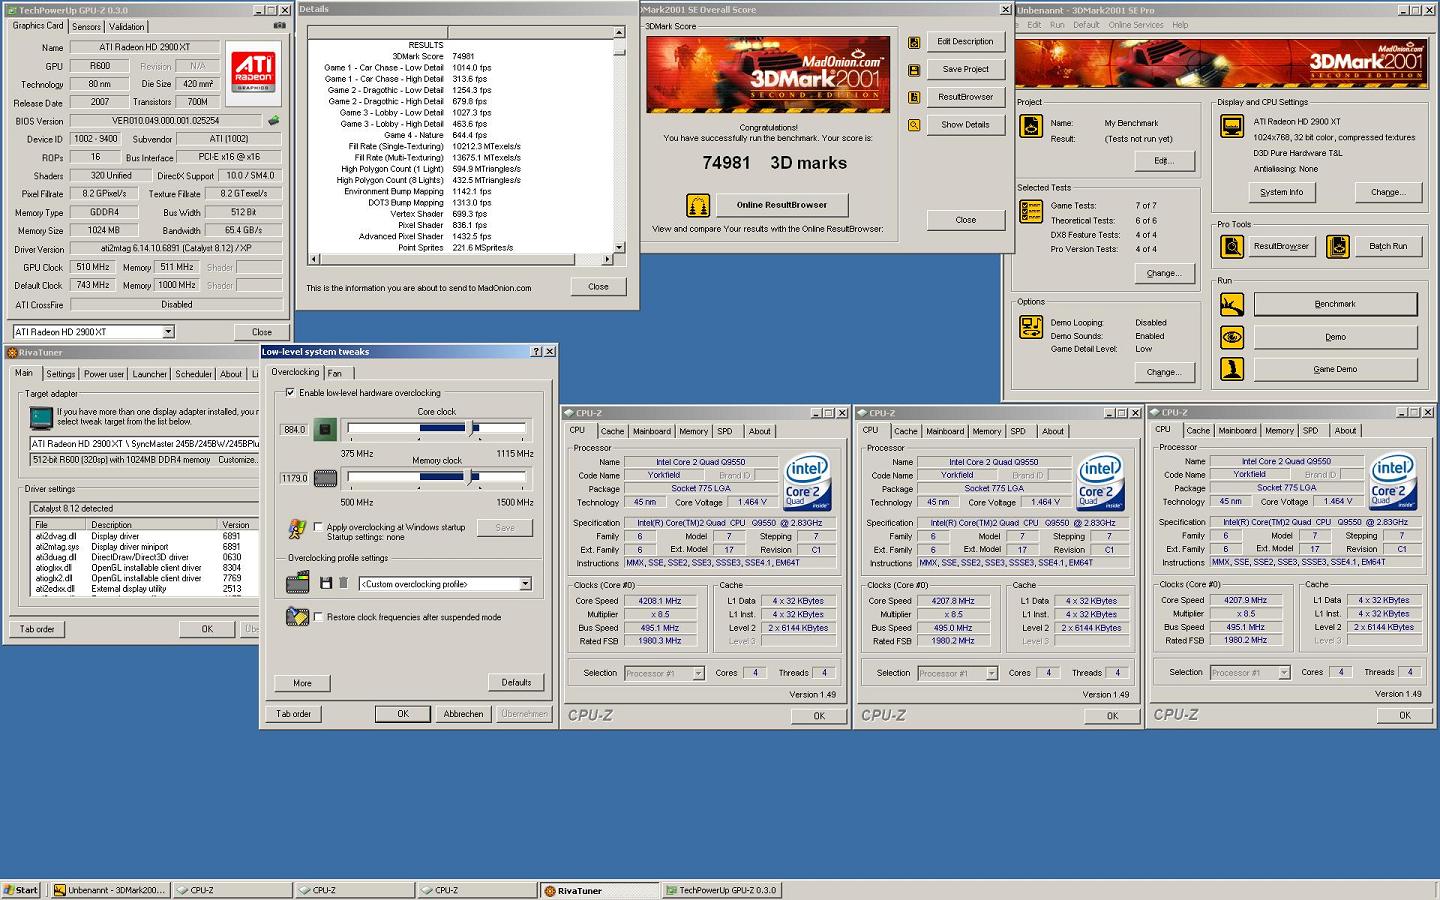
Task: Click the 3DMark Options section icon
Action: 1031,326
